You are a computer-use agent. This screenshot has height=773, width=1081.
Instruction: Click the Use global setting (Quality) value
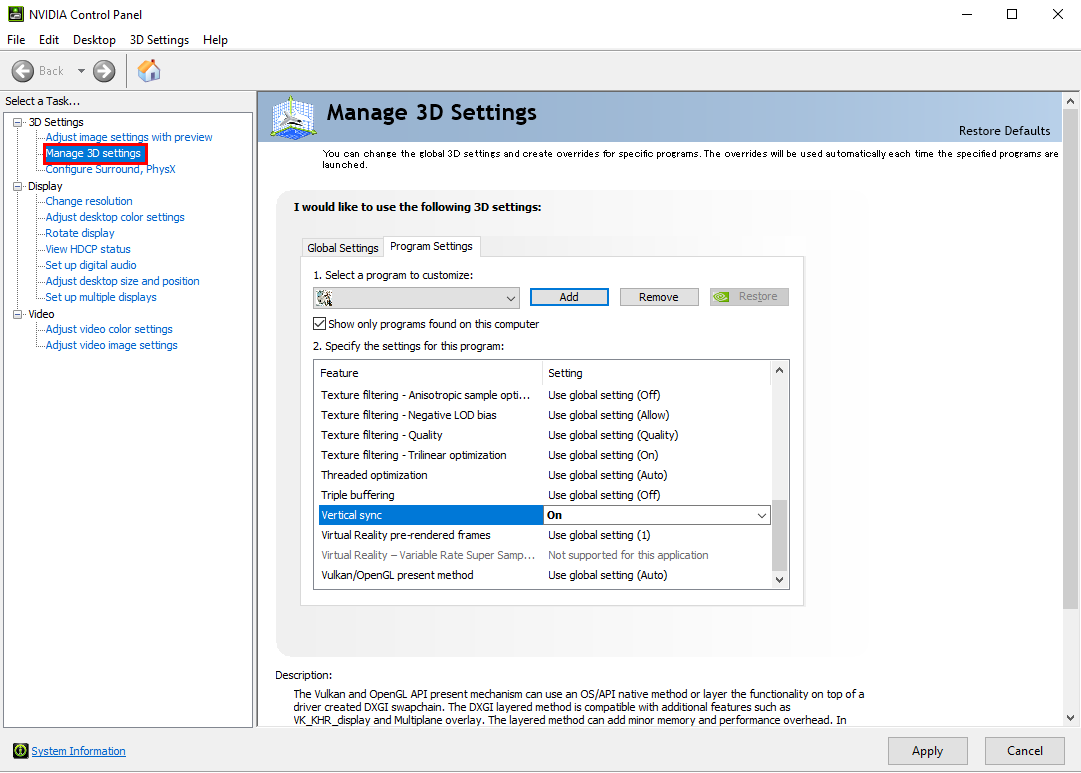tap(613, 435)
